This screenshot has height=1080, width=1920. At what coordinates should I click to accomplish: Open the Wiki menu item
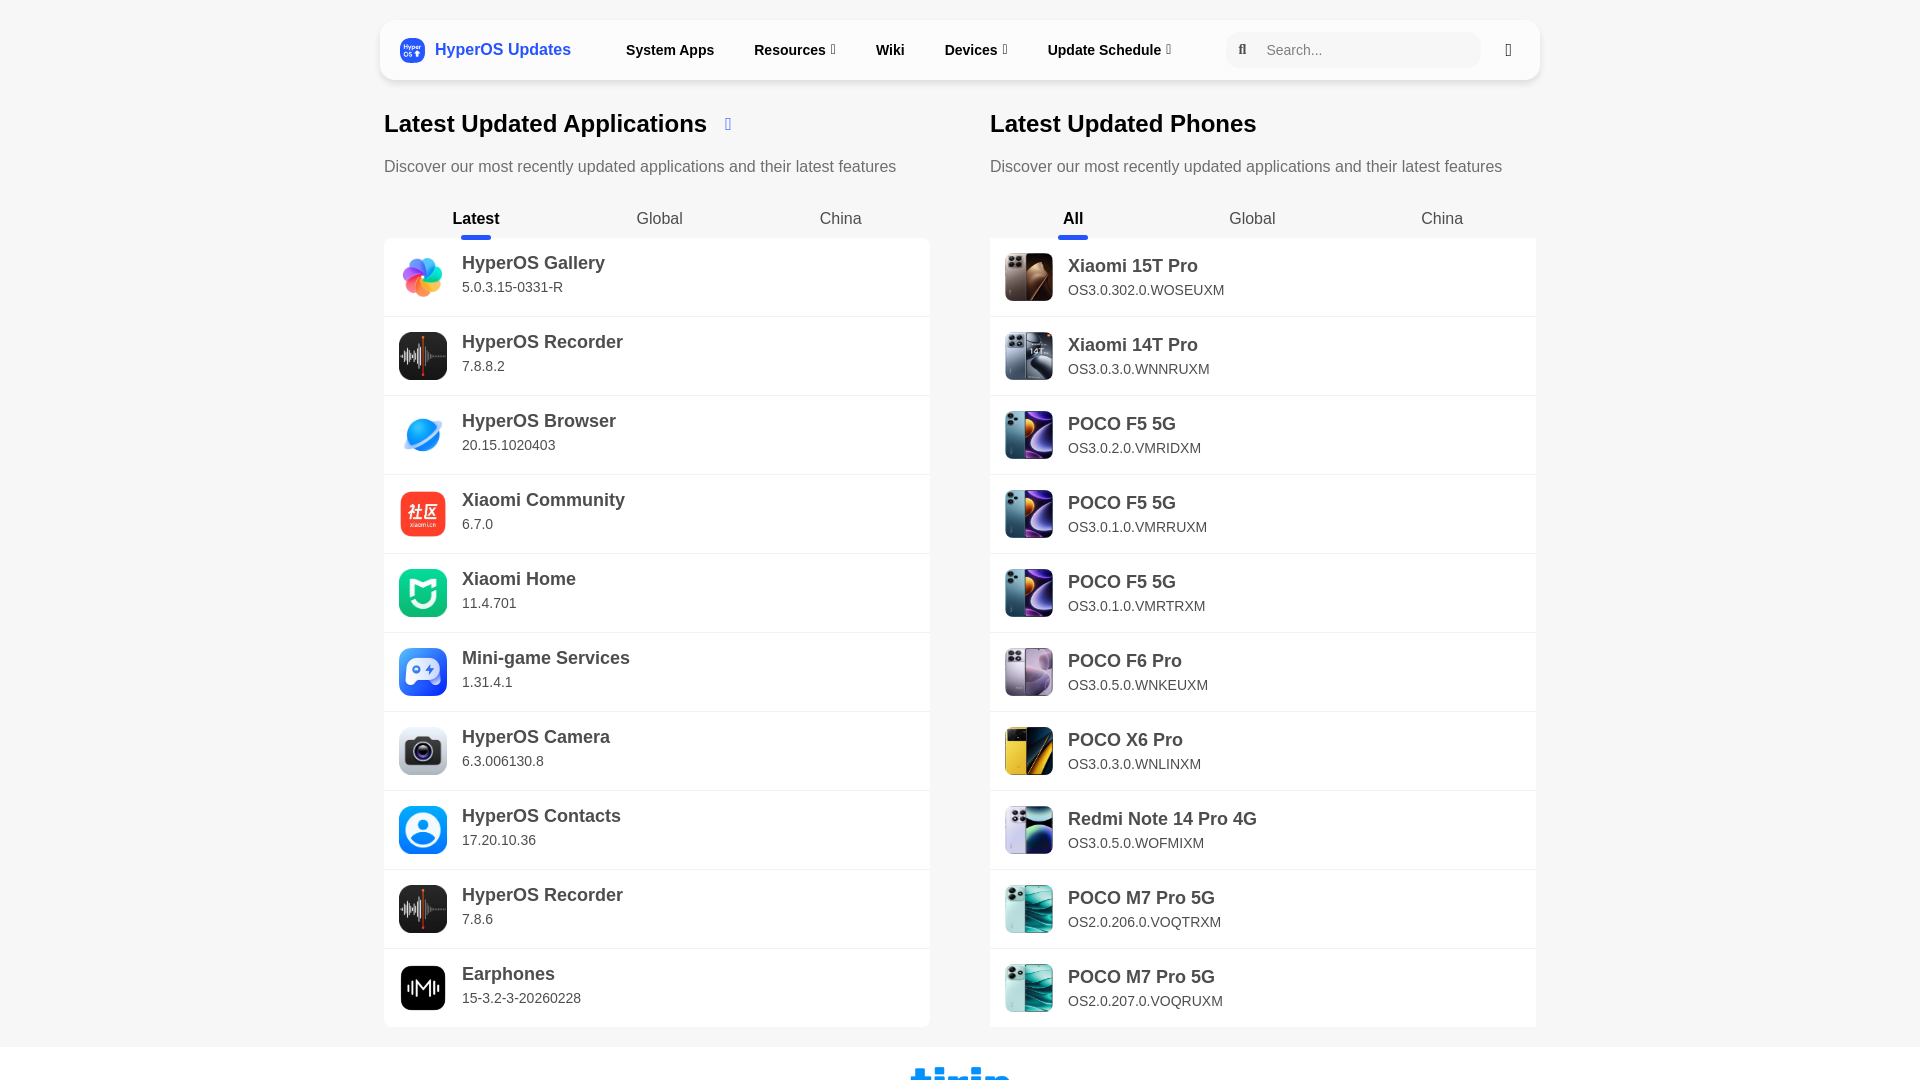click(890, 50)
